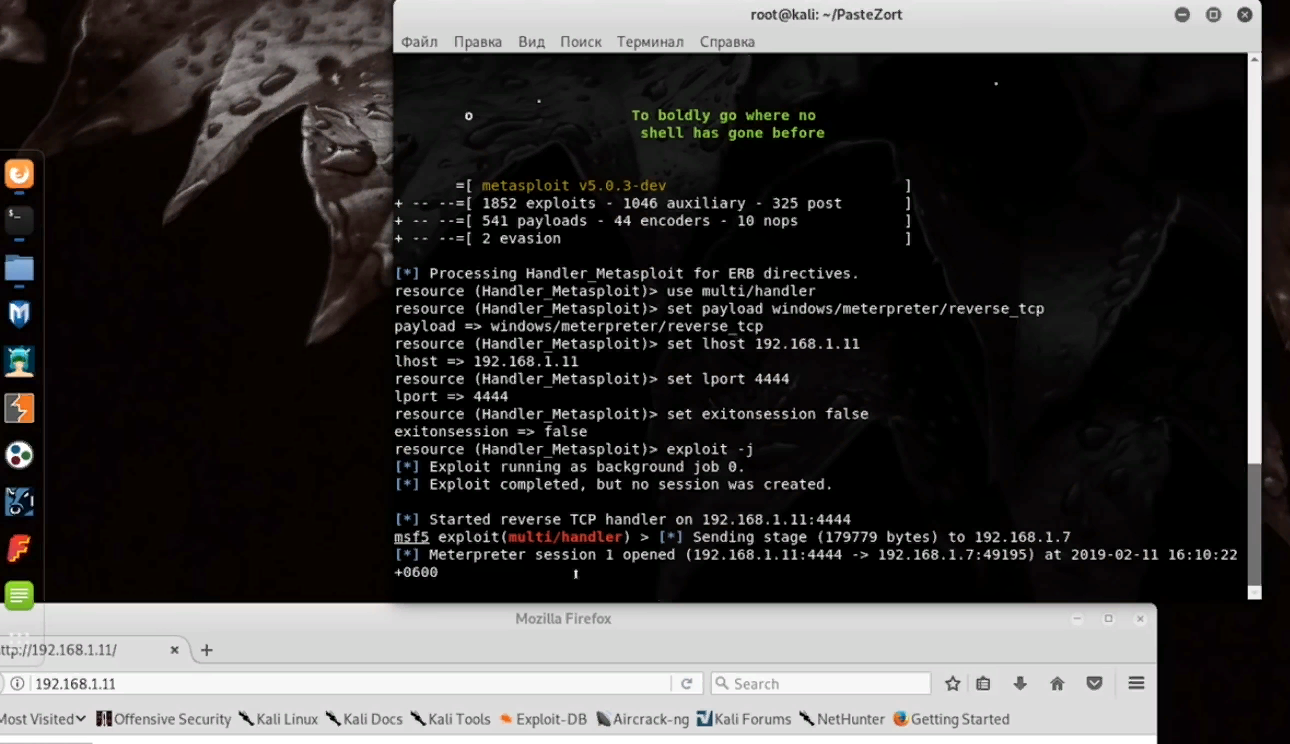Click the 'set lport 4444' command line
Viewport: 1290px width, 744px height.
click(592, 379)
